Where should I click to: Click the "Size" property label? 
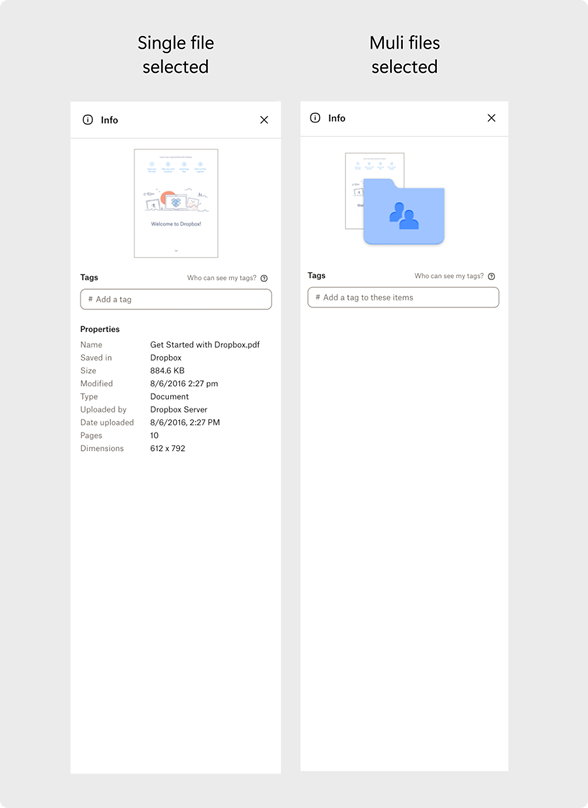(88, 371)
